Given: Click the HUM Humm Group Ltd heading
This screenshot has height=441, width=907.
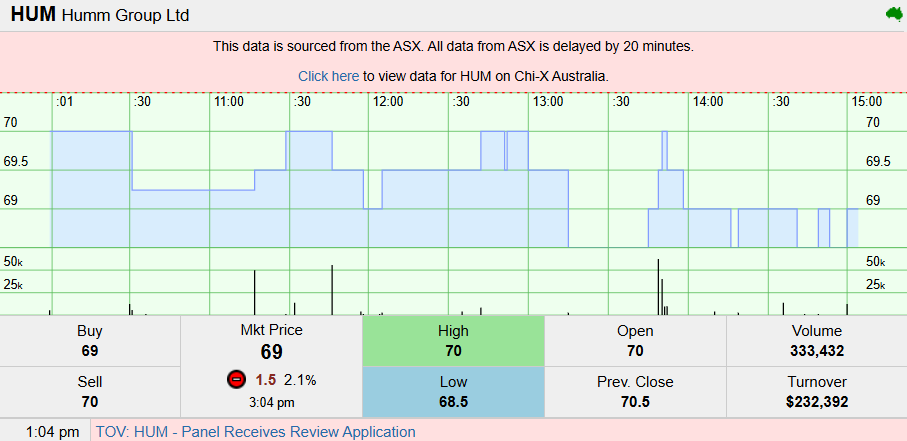Looking at the screenshot, I should click(100, 16).
